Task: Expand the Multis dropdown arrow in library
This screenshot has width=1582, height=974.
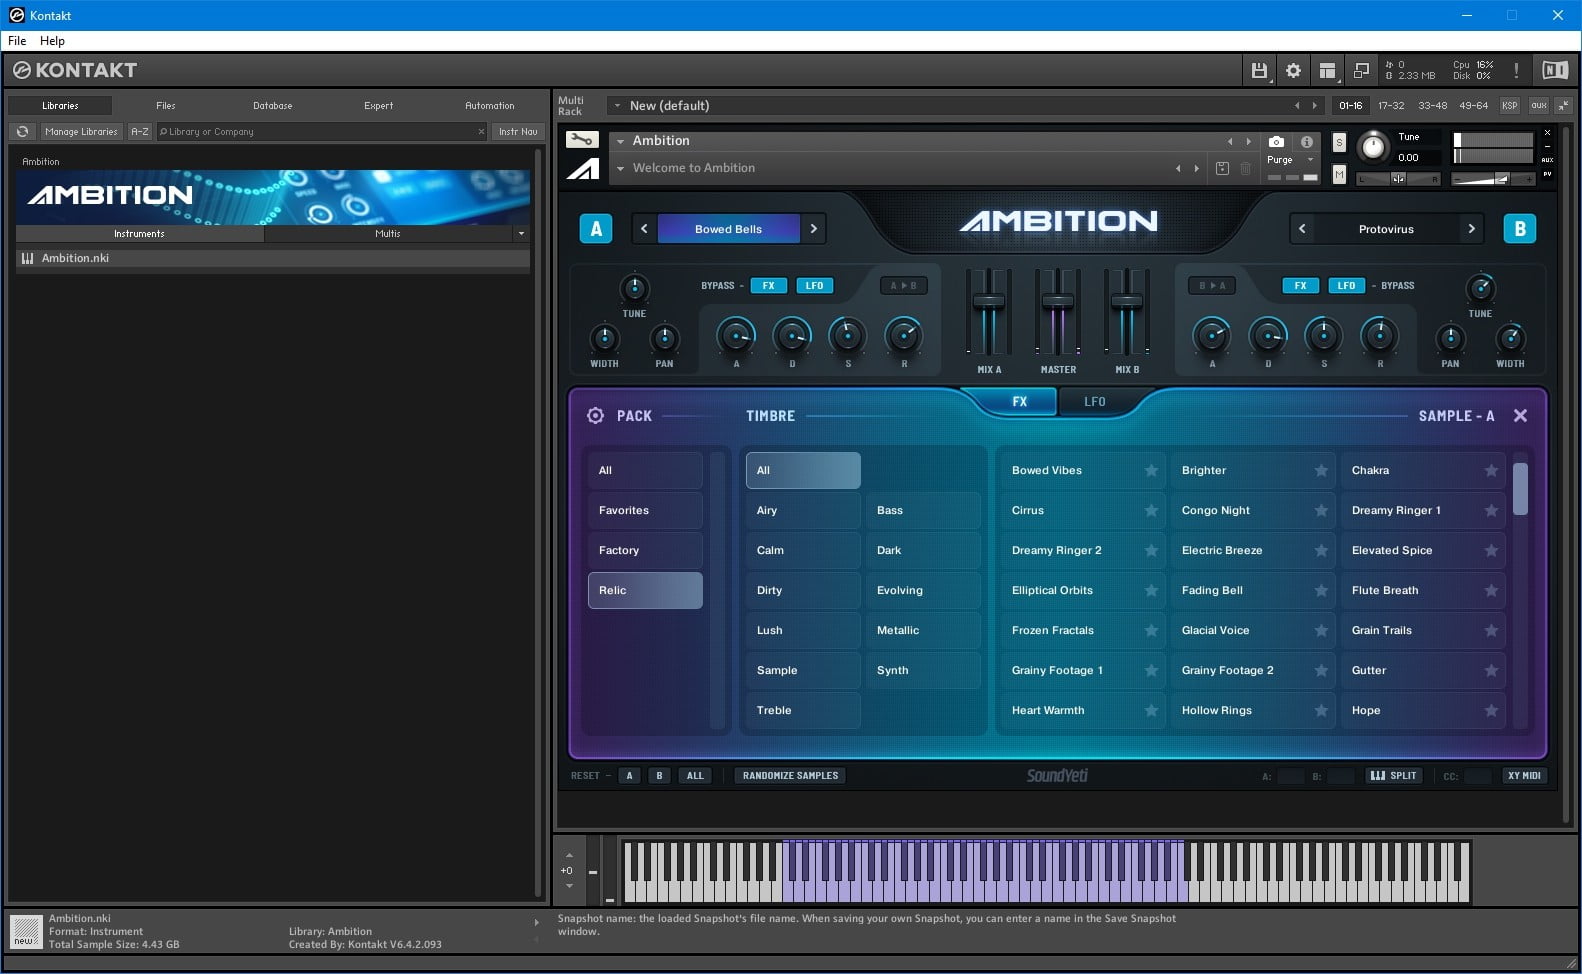Action: tap(521, 233)
